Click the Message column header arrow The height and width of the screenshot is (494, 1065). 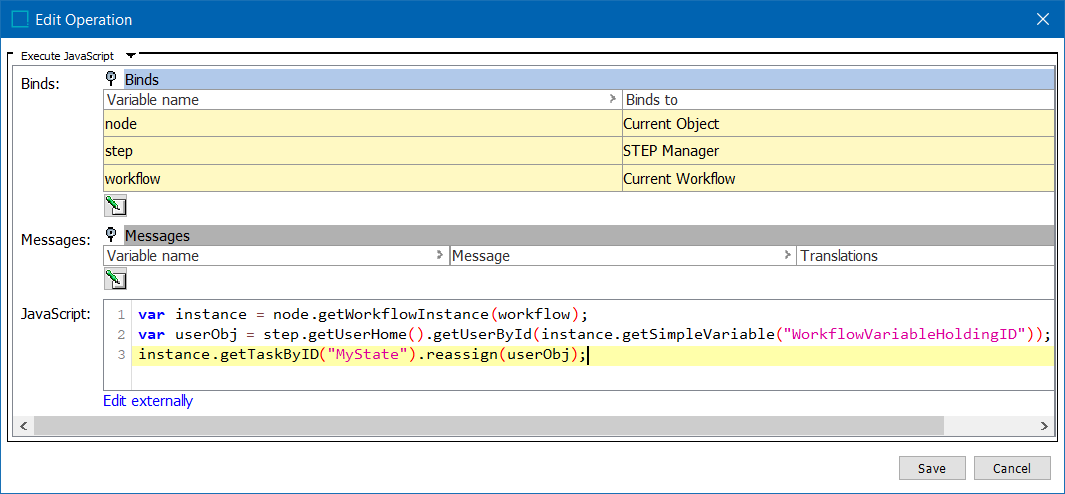click(788, 256)
